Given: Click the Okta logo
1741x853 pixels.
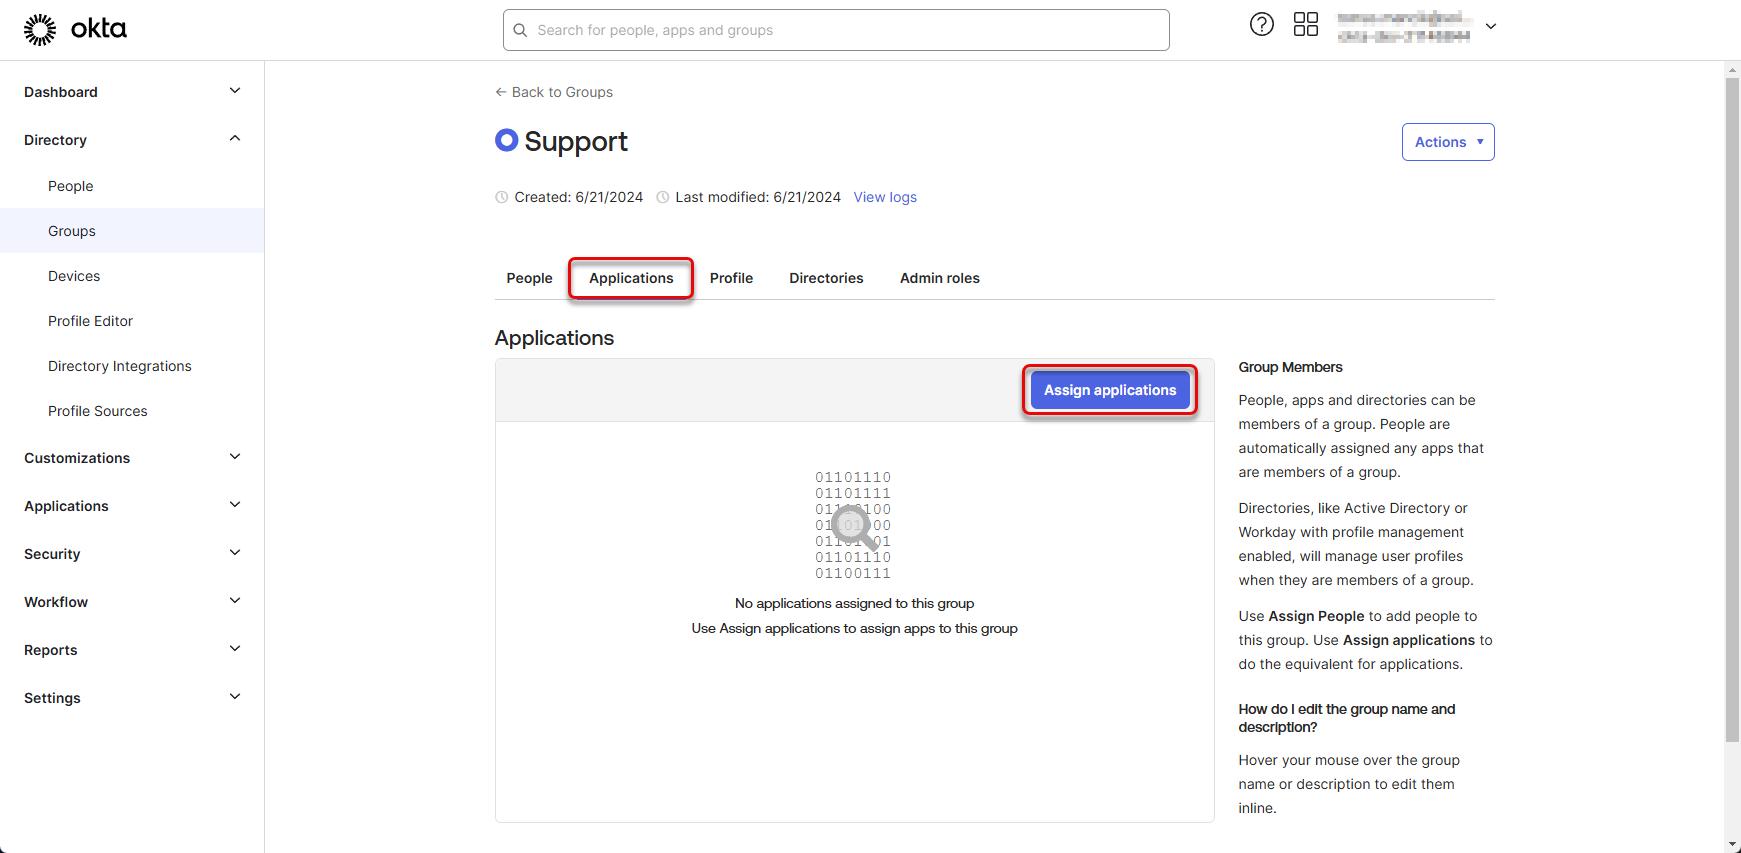Looking at the screenshot, I should click(75, 30).
